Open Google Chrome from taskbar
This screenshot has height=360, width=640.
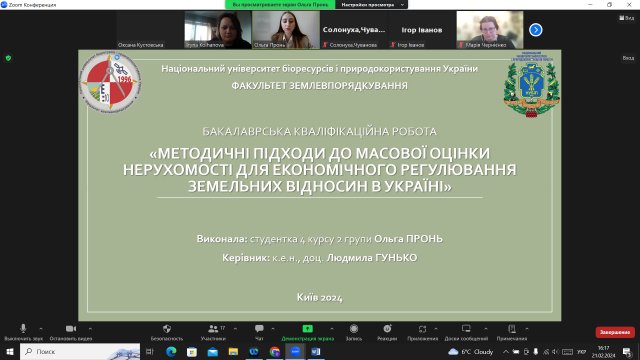[x=275, y=351]
